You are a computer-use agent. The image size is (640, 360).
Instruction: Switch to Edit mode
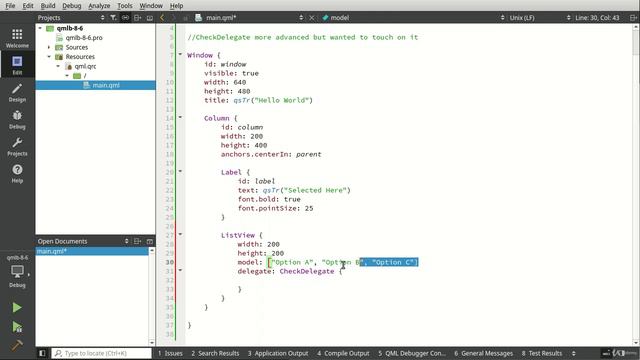tap(17, 64)
